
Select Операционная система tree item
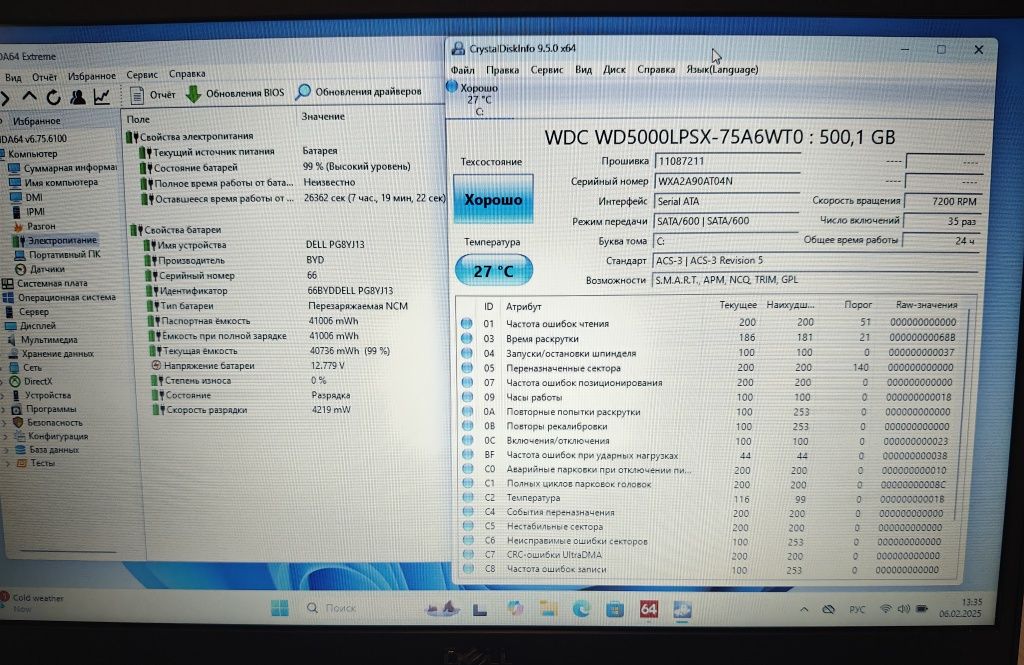pos(59,297)
